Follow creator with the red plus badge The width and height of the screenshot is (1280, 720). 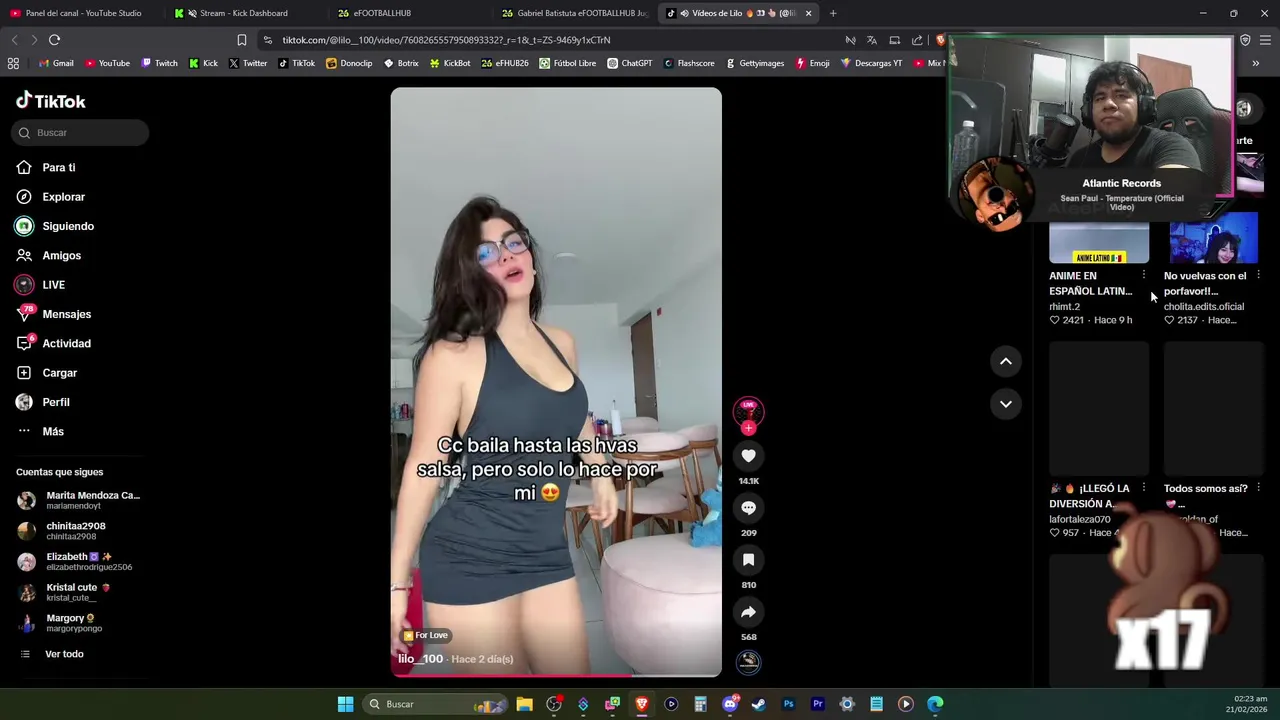pyautogui.click(x=748, y=428)
